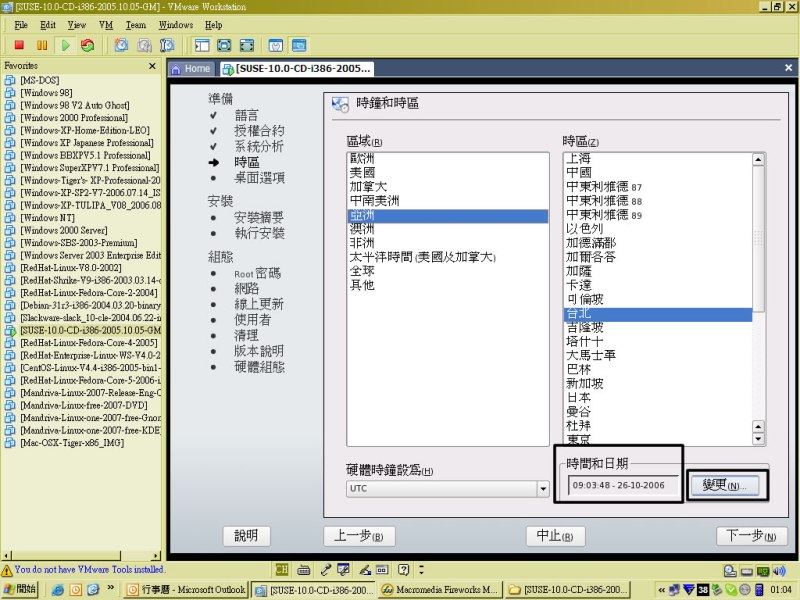Close the SUSE VM tab with the X
Screen dimensions: 800x600
click(788, 68)
